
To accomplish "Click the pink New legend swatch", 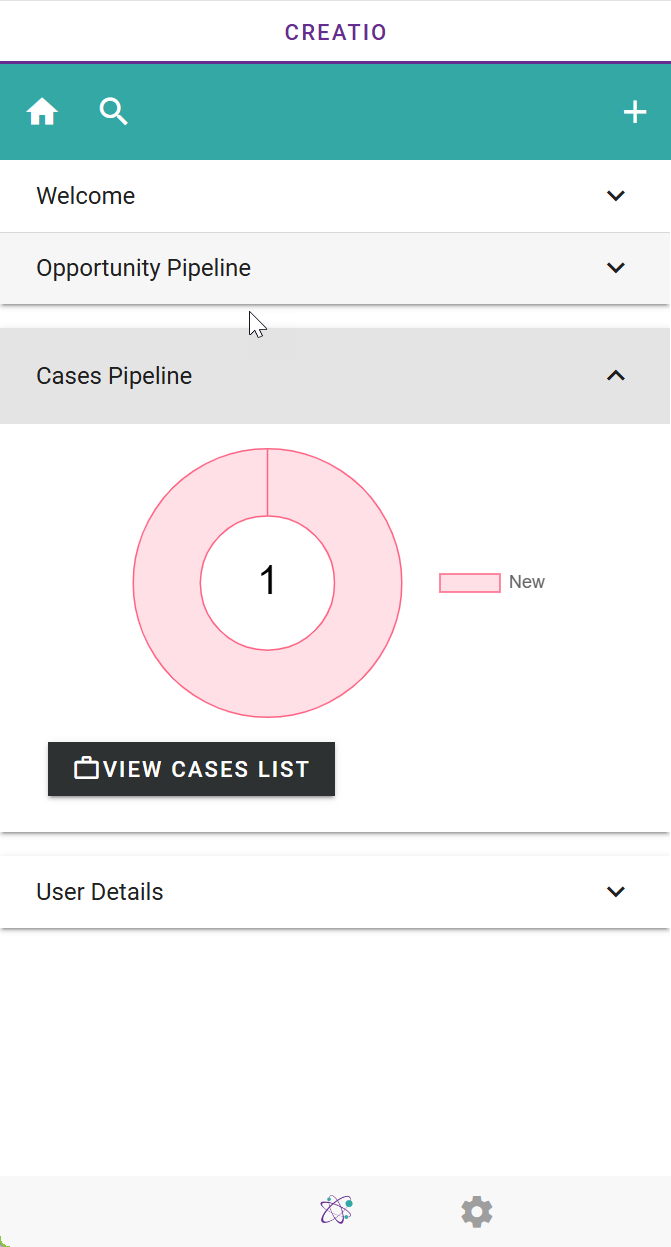I will [x=470, y=583].
